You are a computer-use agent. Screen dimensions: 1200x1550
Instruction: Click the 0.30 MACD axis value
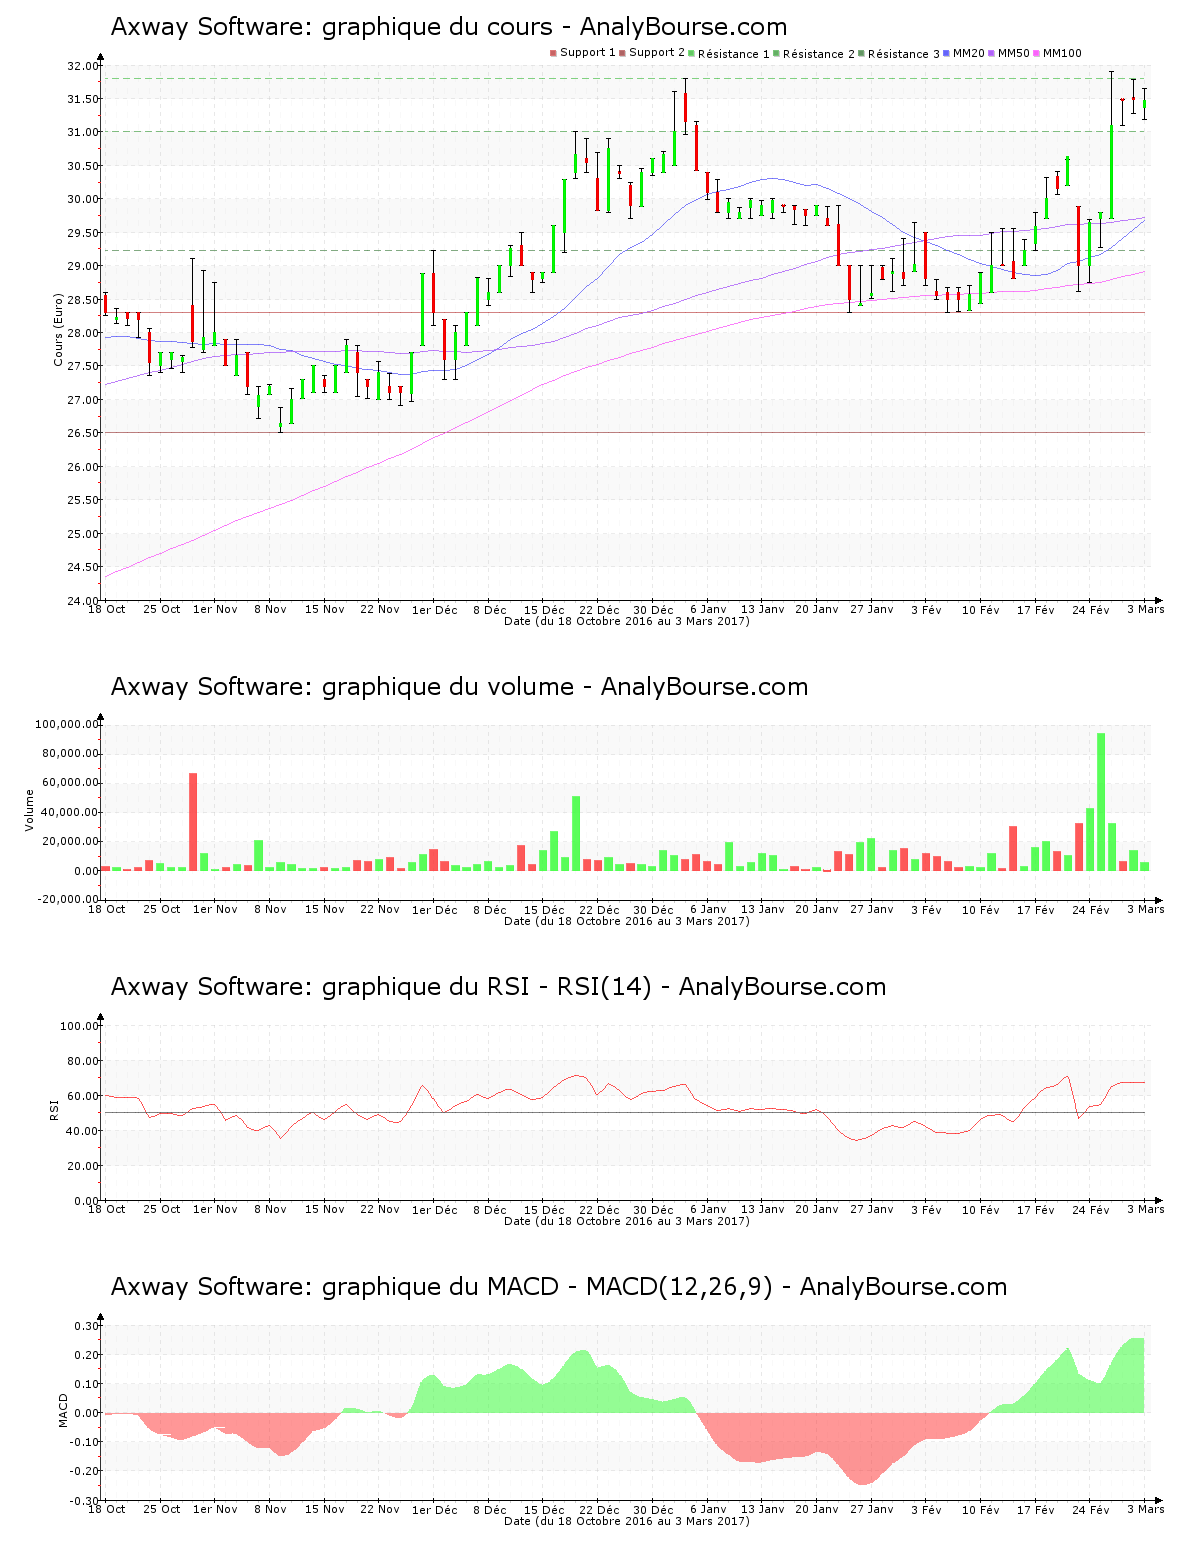[x=87, y=1326]
